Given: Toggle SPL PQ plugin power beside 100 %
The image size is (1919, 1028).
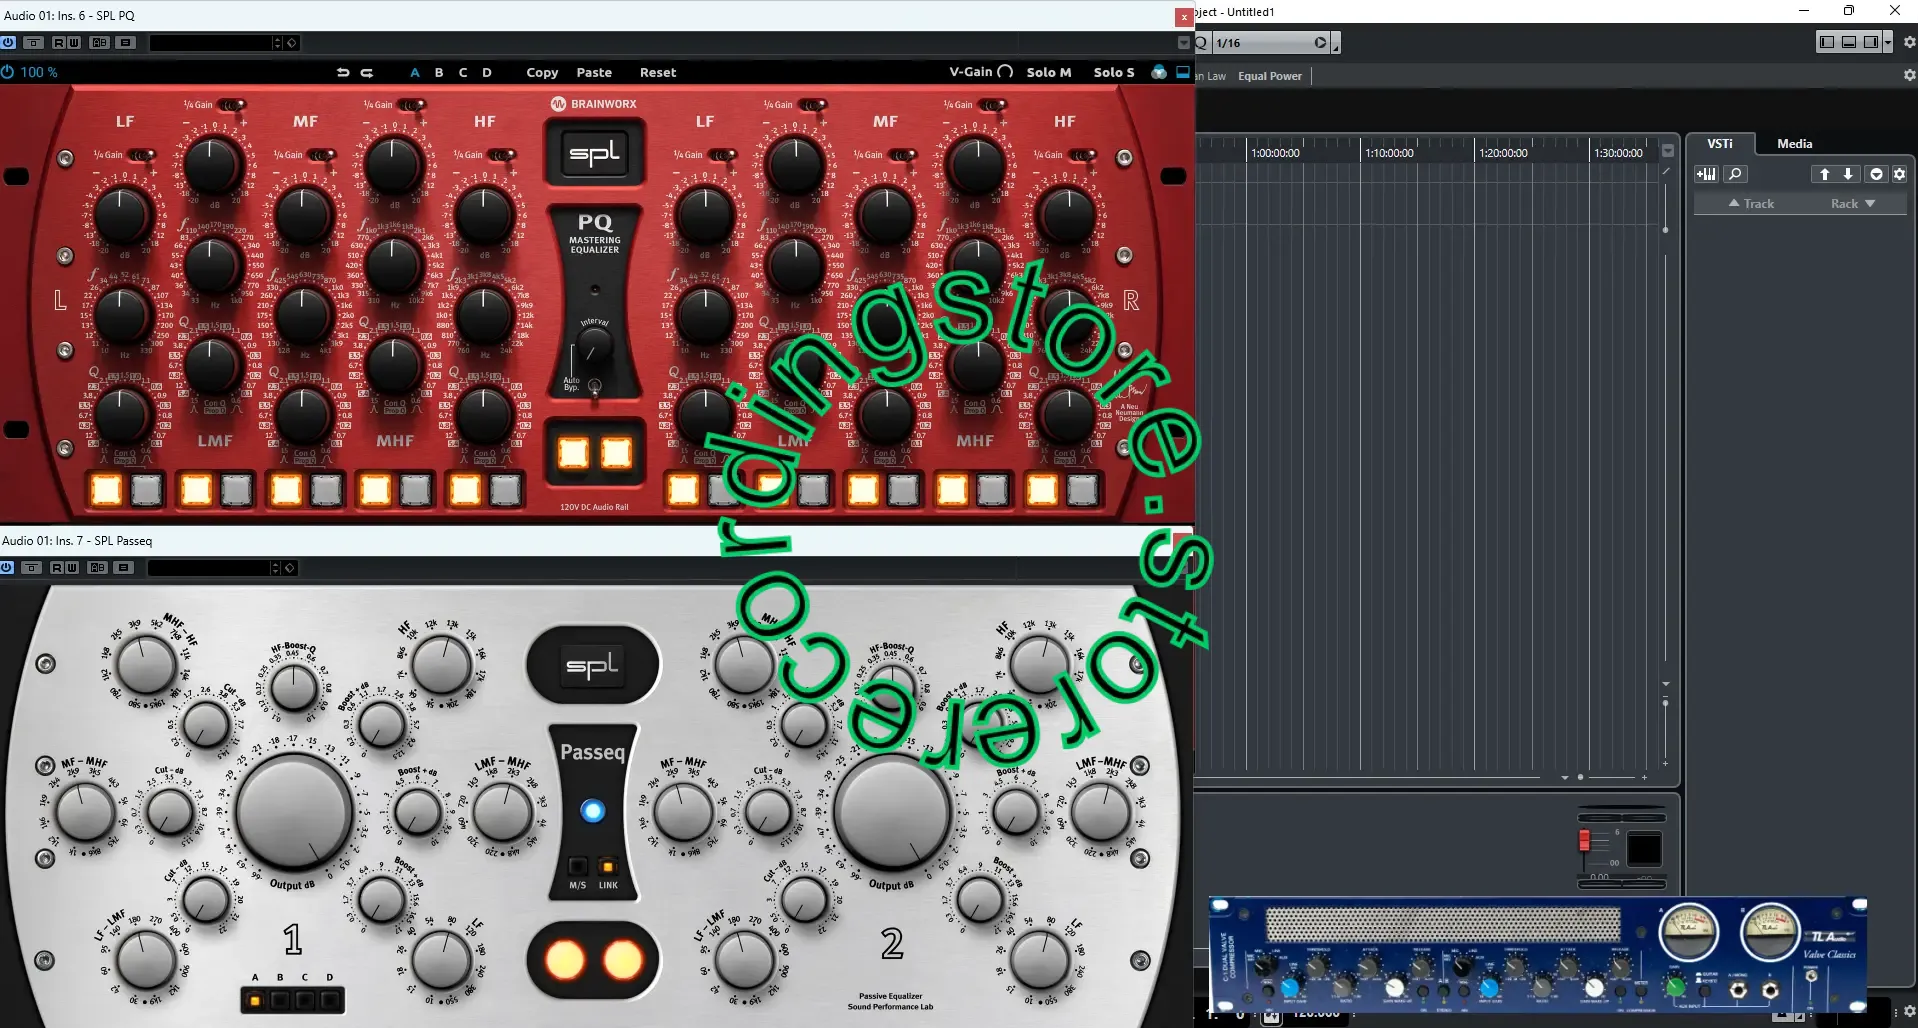Looking at the screenshot, I should [8, 72].
